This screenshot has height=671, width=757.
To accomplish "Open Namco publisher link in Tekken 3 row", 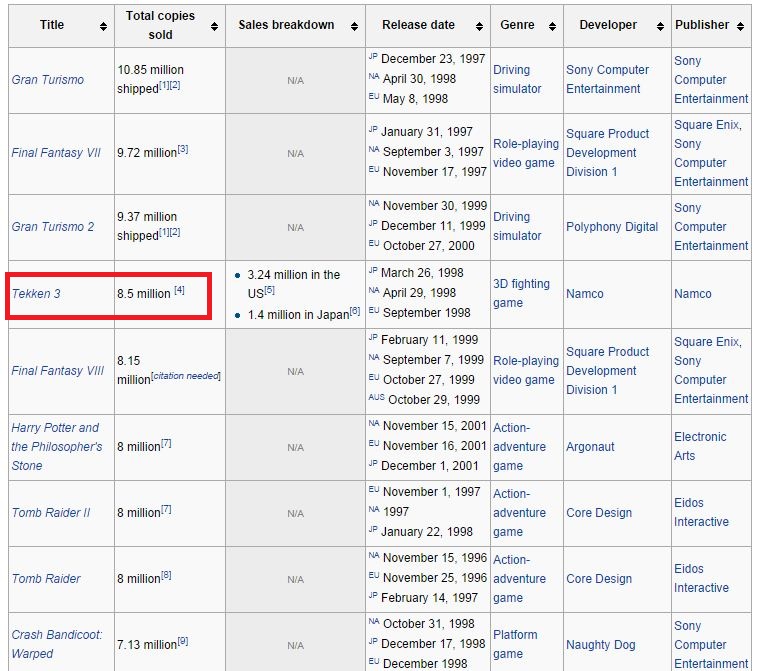I will [693, 294].
